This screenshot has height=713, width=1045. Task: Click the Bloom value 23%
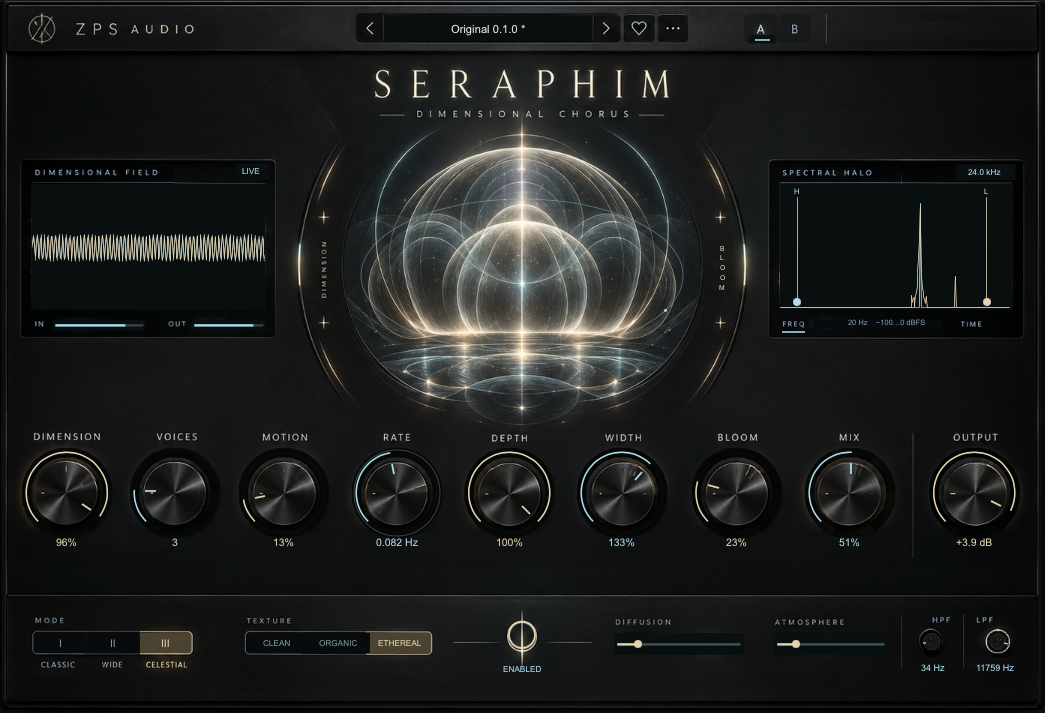coord(736,542)
